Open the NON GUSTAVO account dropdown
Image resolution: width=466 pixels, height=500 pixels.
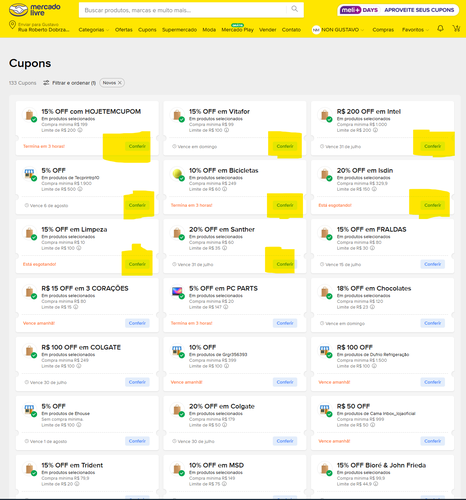338,30
